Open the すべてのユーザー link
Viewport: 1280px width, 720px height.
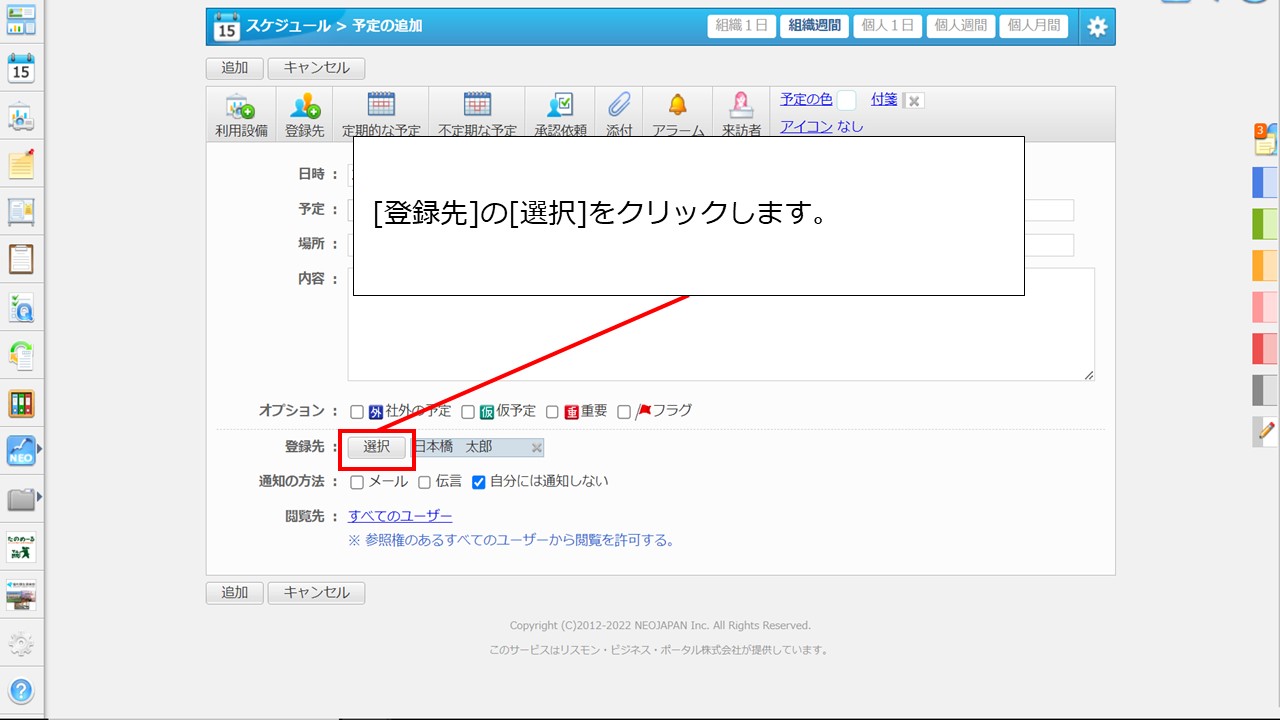click(400, 516)
